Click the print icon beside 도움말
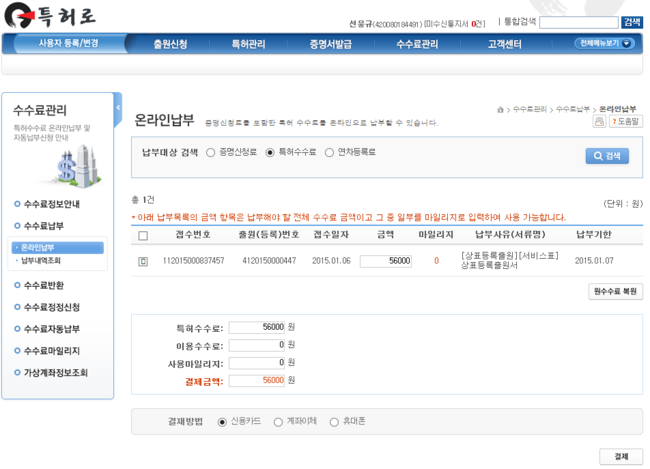 tap(598, 121)
